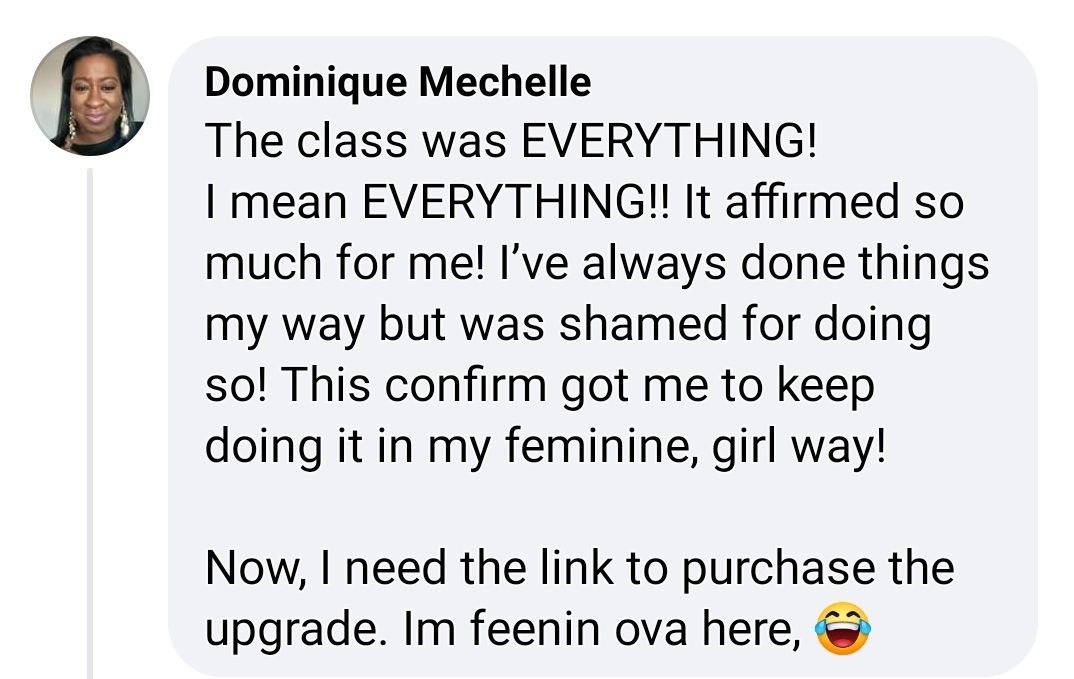Click the words "purchase the"
1074x679 pixels.
[x=818, y=569]
